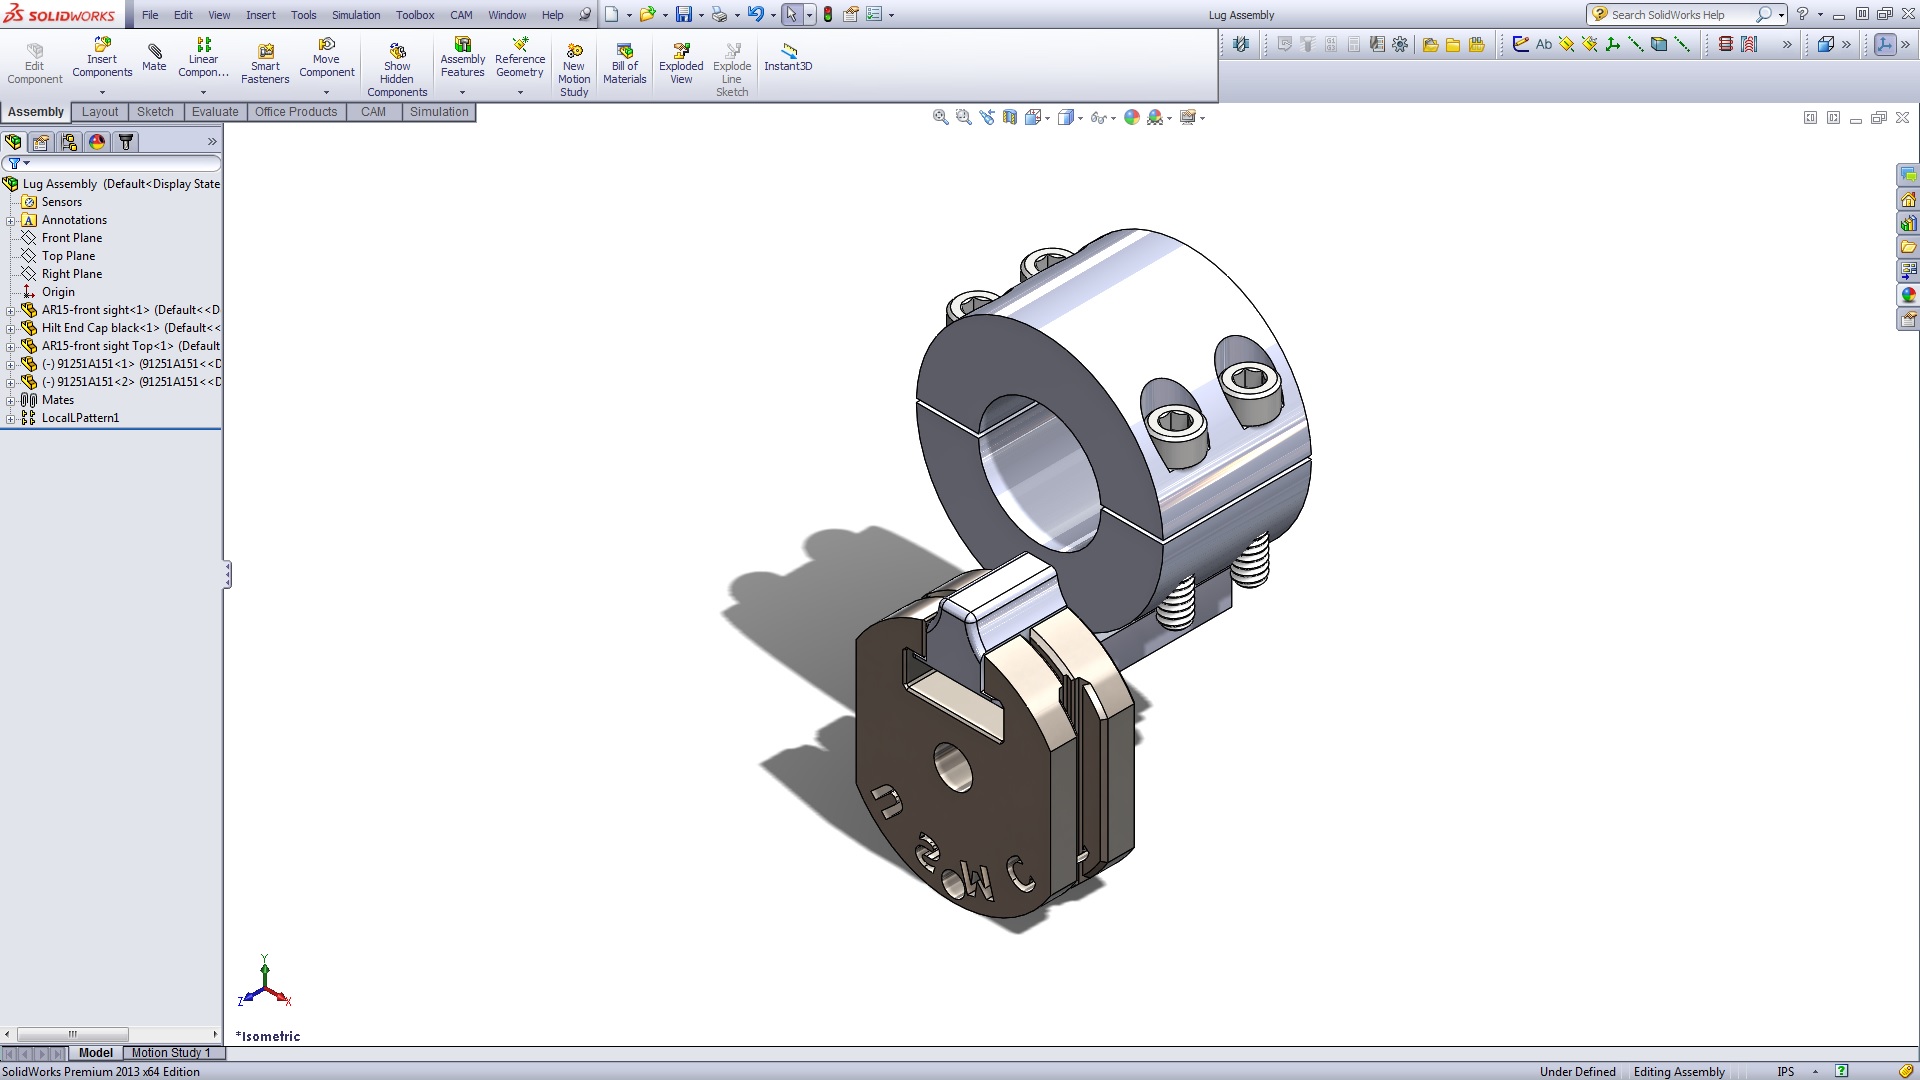The image size is (1920, 1080).
Task: Open Design Library task pane tab
Action: coord(1909,223)
